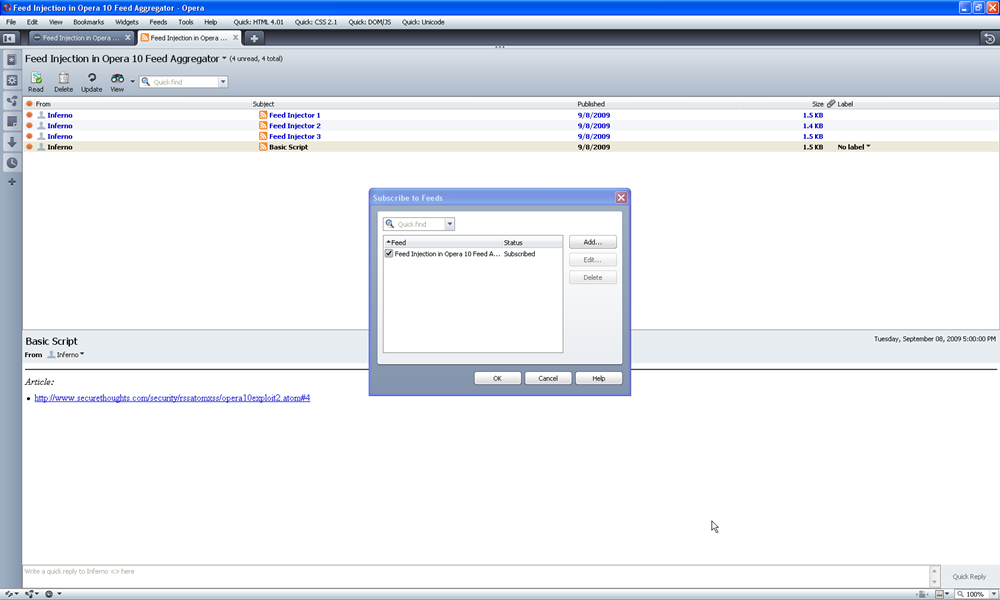
Task: Click the Quick Reply button
Action: (969, 576)
